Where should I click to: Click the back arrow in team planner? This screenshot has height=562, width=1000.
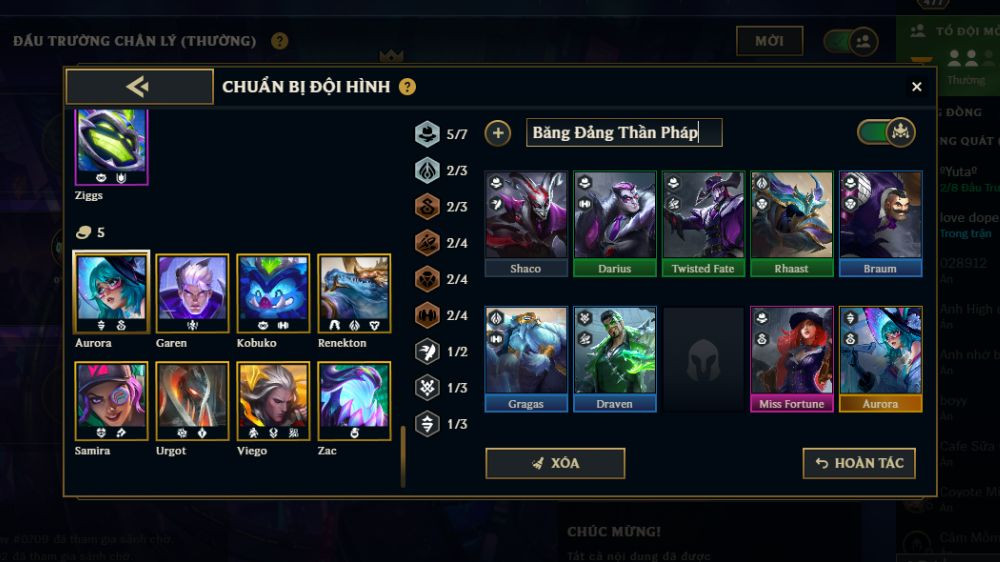(139, 86)
